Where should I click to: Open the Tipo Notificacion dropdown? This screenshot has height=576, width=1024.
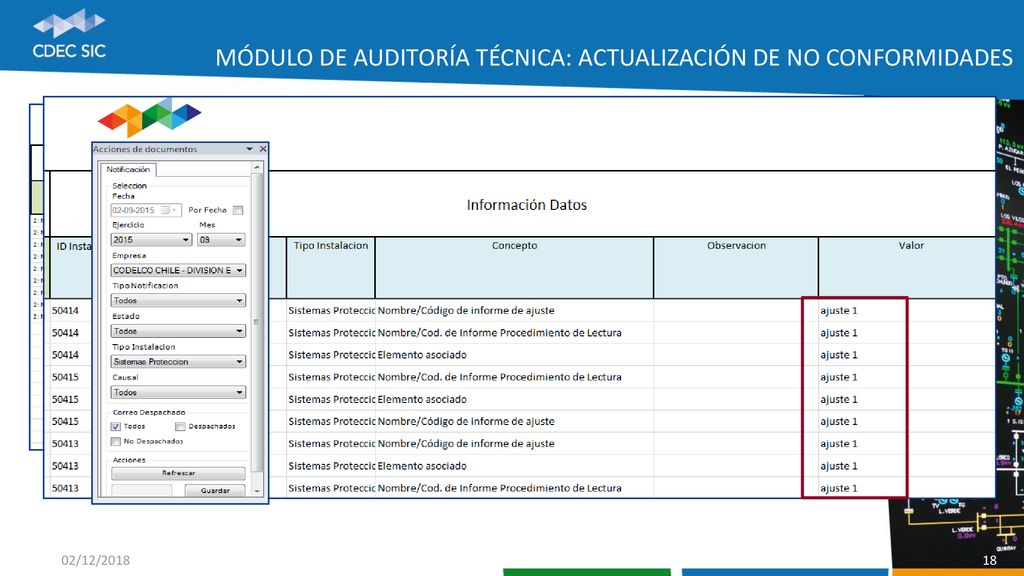[x=178, y=300]
